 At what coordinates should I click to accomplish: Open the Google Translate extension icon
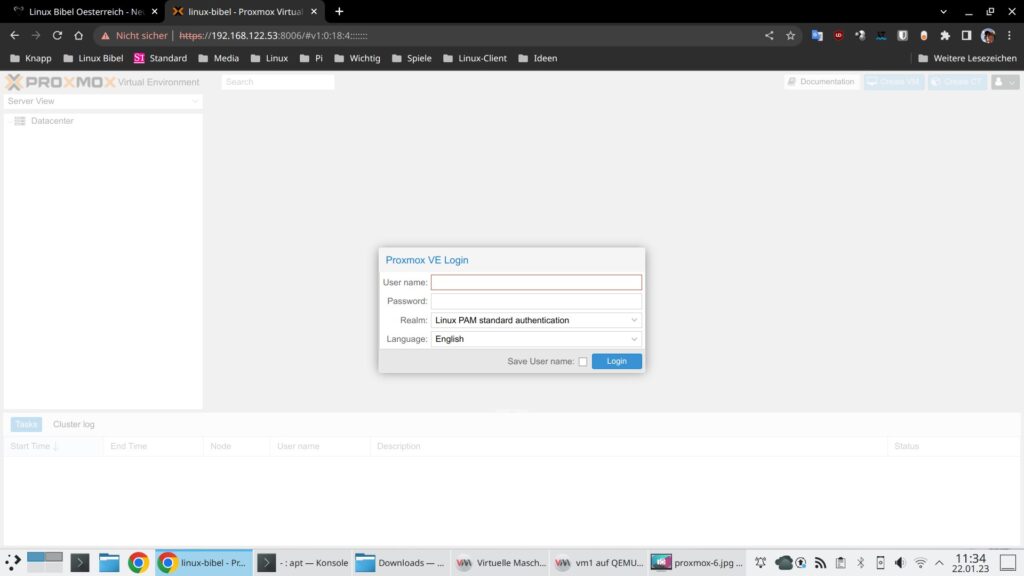(817, 35)
